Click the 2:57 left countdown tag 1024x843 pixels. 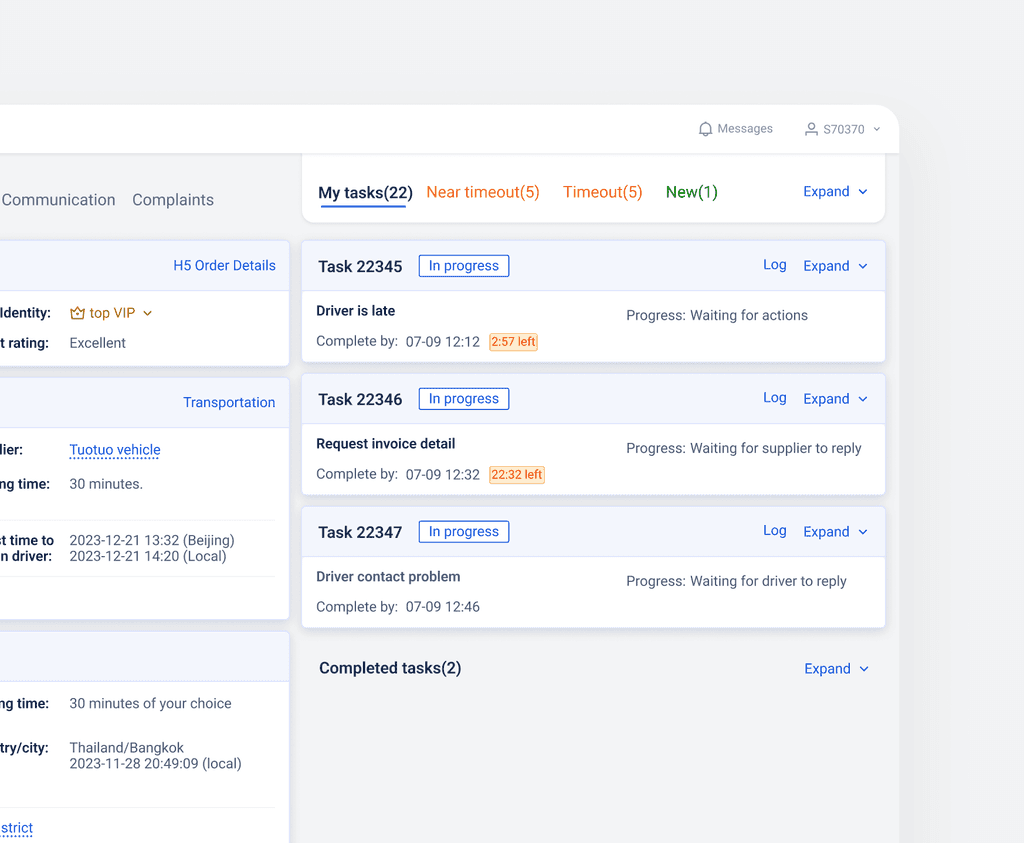513,342
